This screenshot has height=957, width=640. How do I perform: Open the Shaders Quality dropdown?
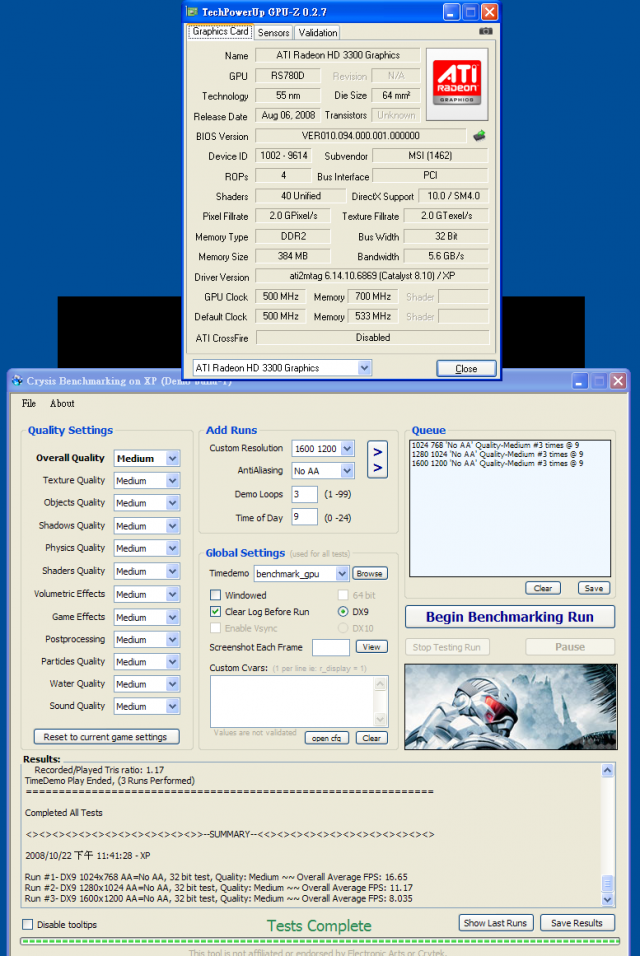point(173,571)
